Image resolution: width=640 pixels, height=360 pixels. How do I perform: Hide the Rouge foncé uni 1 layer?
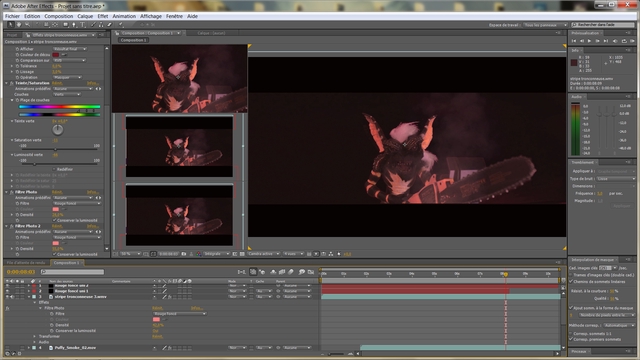click(7, 291)
